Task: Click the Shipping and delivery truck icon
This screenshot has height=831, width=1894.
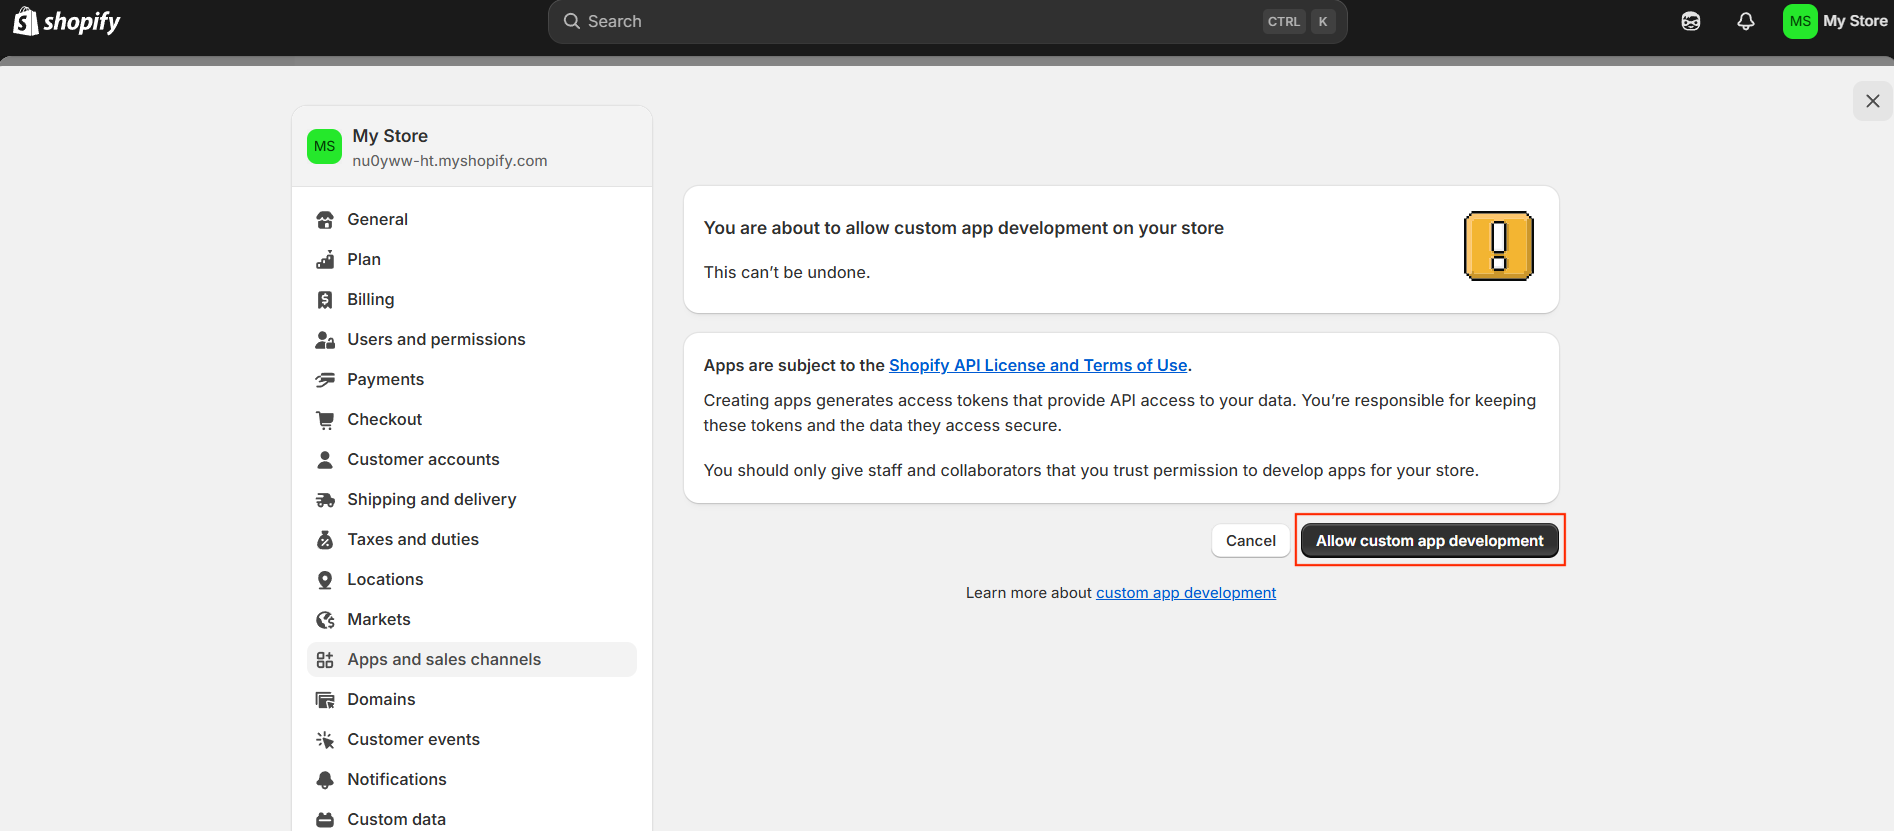Action: coord(325,500)
